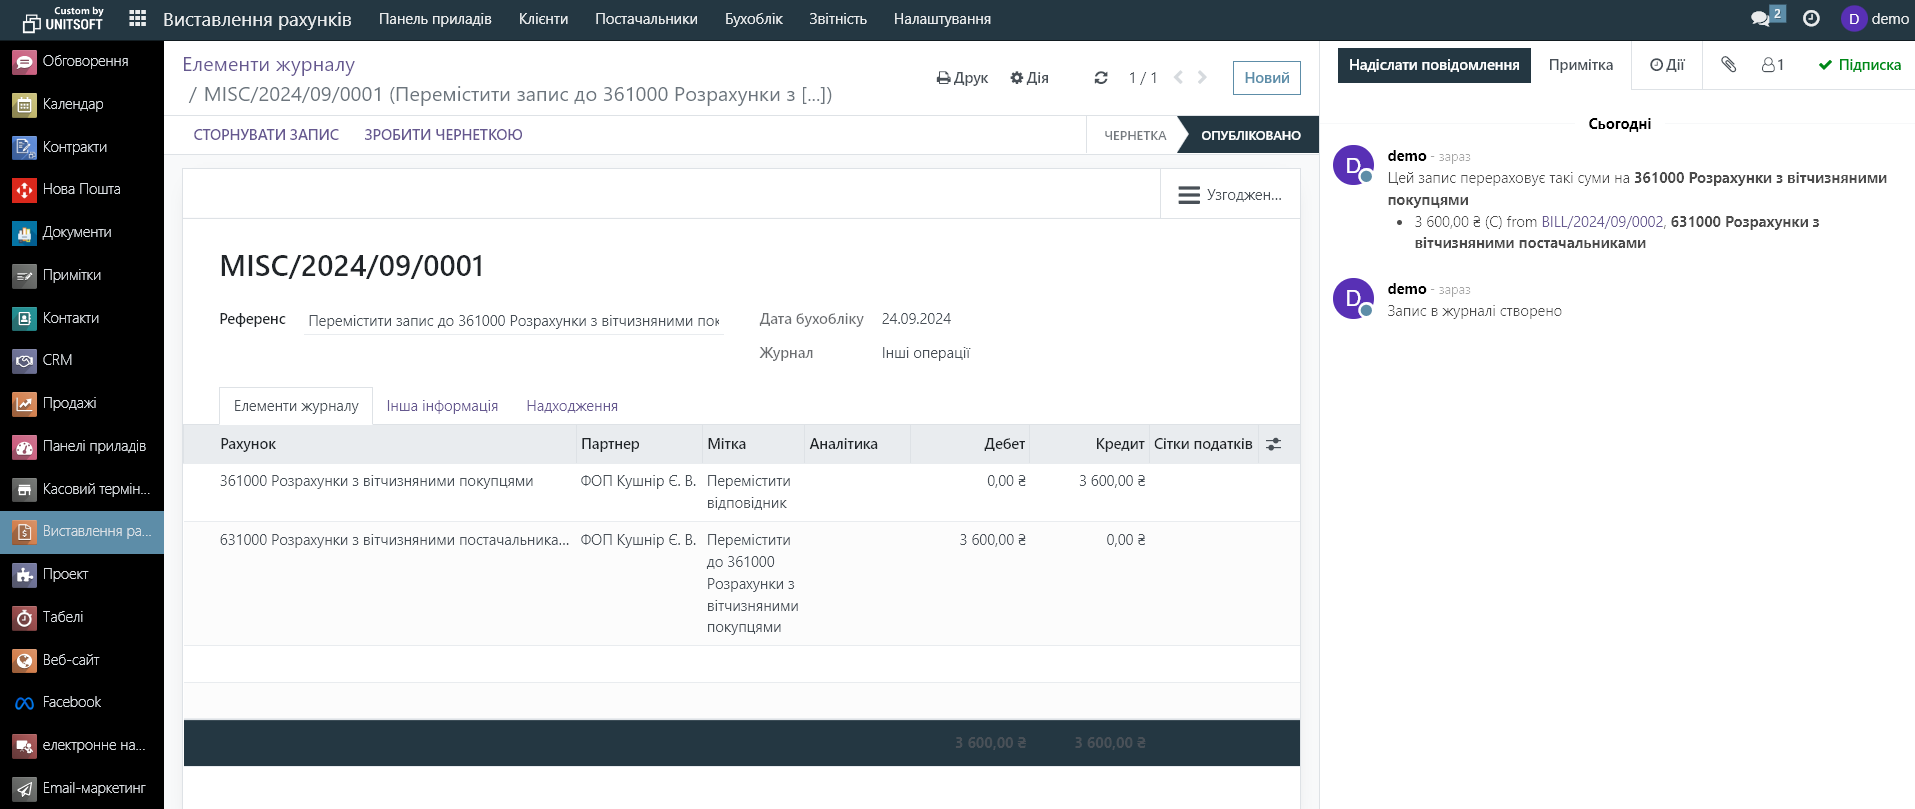Image resolution: width=1915 pixels, height=809 pixels.
Task: Open the Нова Пошта app
Action: [x=81, y=189]
